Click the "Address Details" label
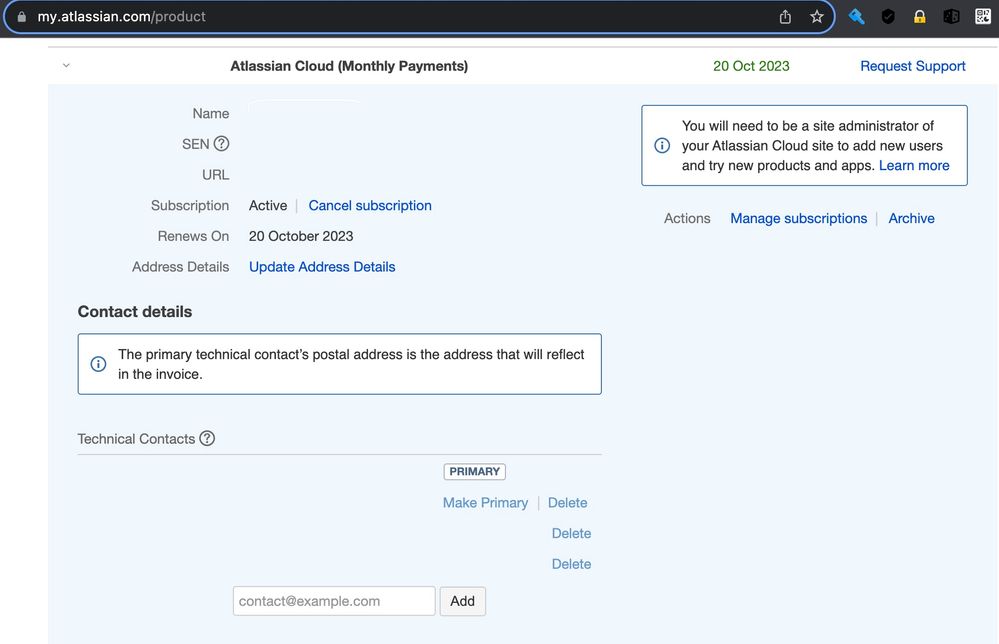The width and height of the screenshot is (999, 644). [x=180, y=267]
